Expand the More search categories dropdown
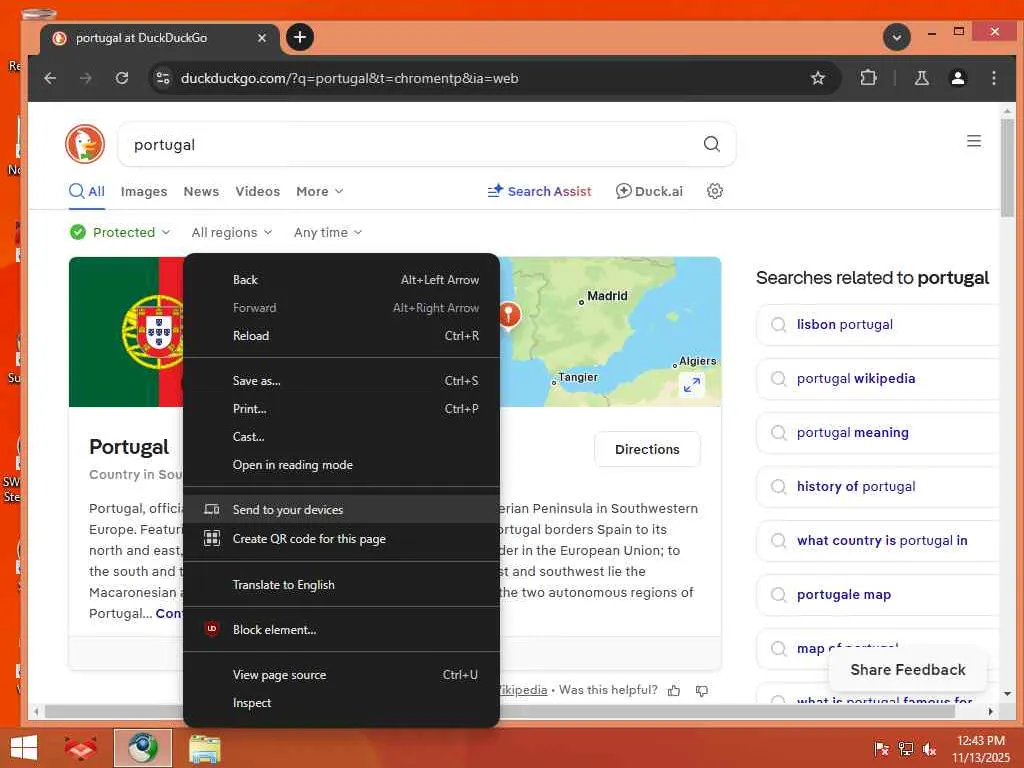This screenshot has width=1024, height=768. pos(319,191)
